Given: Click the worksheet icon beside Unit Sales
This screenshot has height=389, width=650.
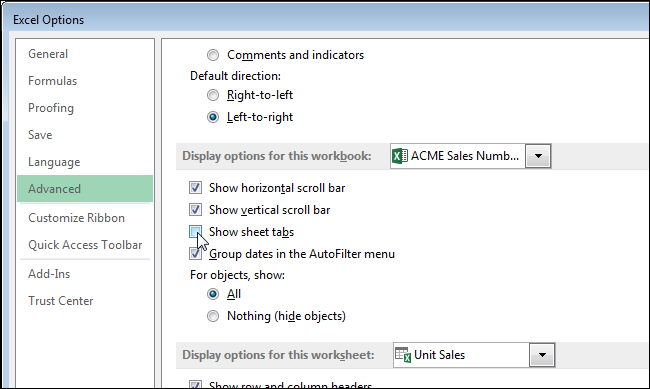Looking at the screenshot, I should 403,355.
